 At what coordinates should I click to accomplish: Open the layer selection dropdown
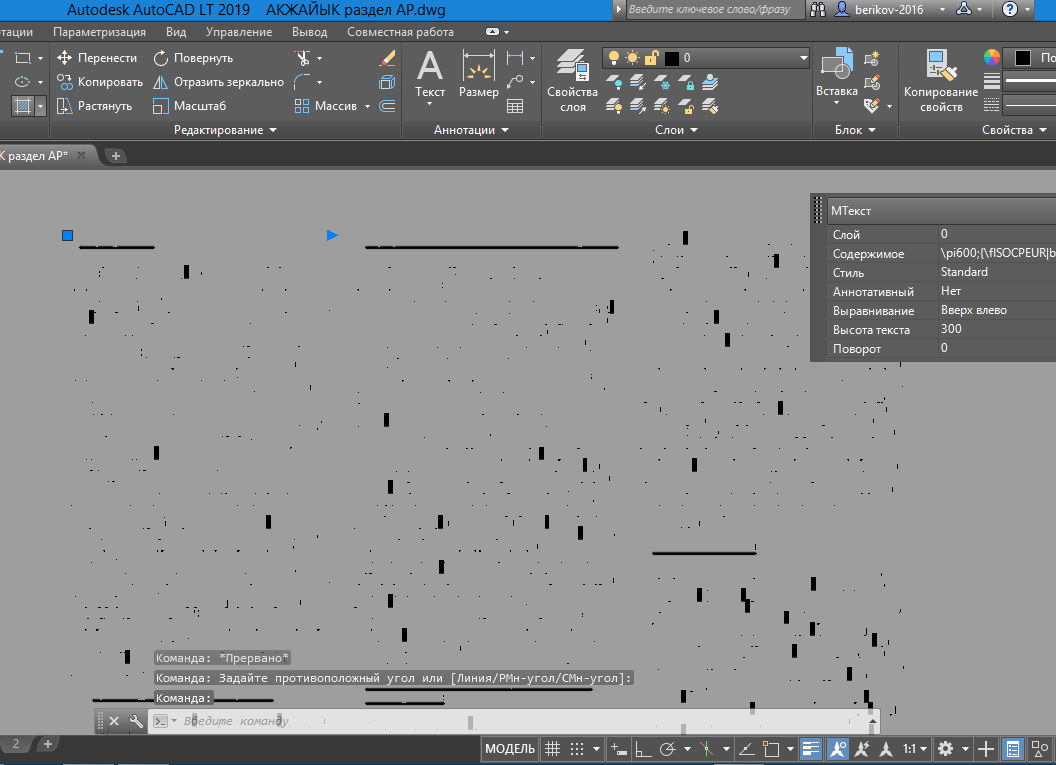coord(803,58)
